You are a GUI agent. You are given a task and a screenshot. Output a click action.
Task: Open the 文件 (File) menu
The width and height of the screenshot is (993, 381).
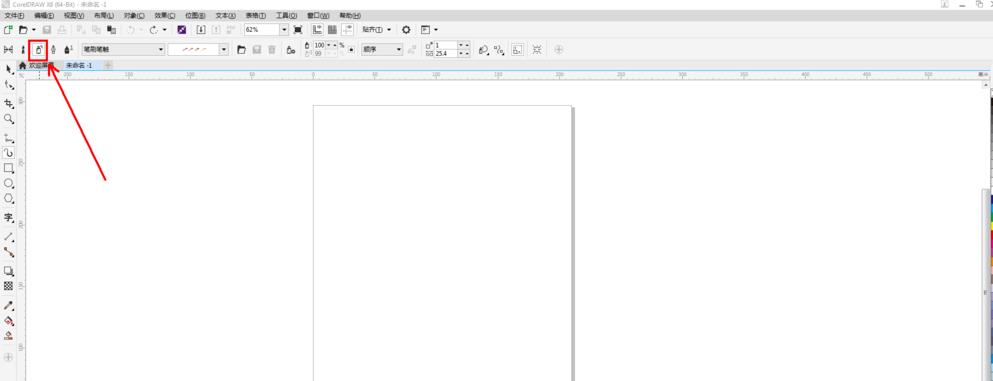pos(14,15)
